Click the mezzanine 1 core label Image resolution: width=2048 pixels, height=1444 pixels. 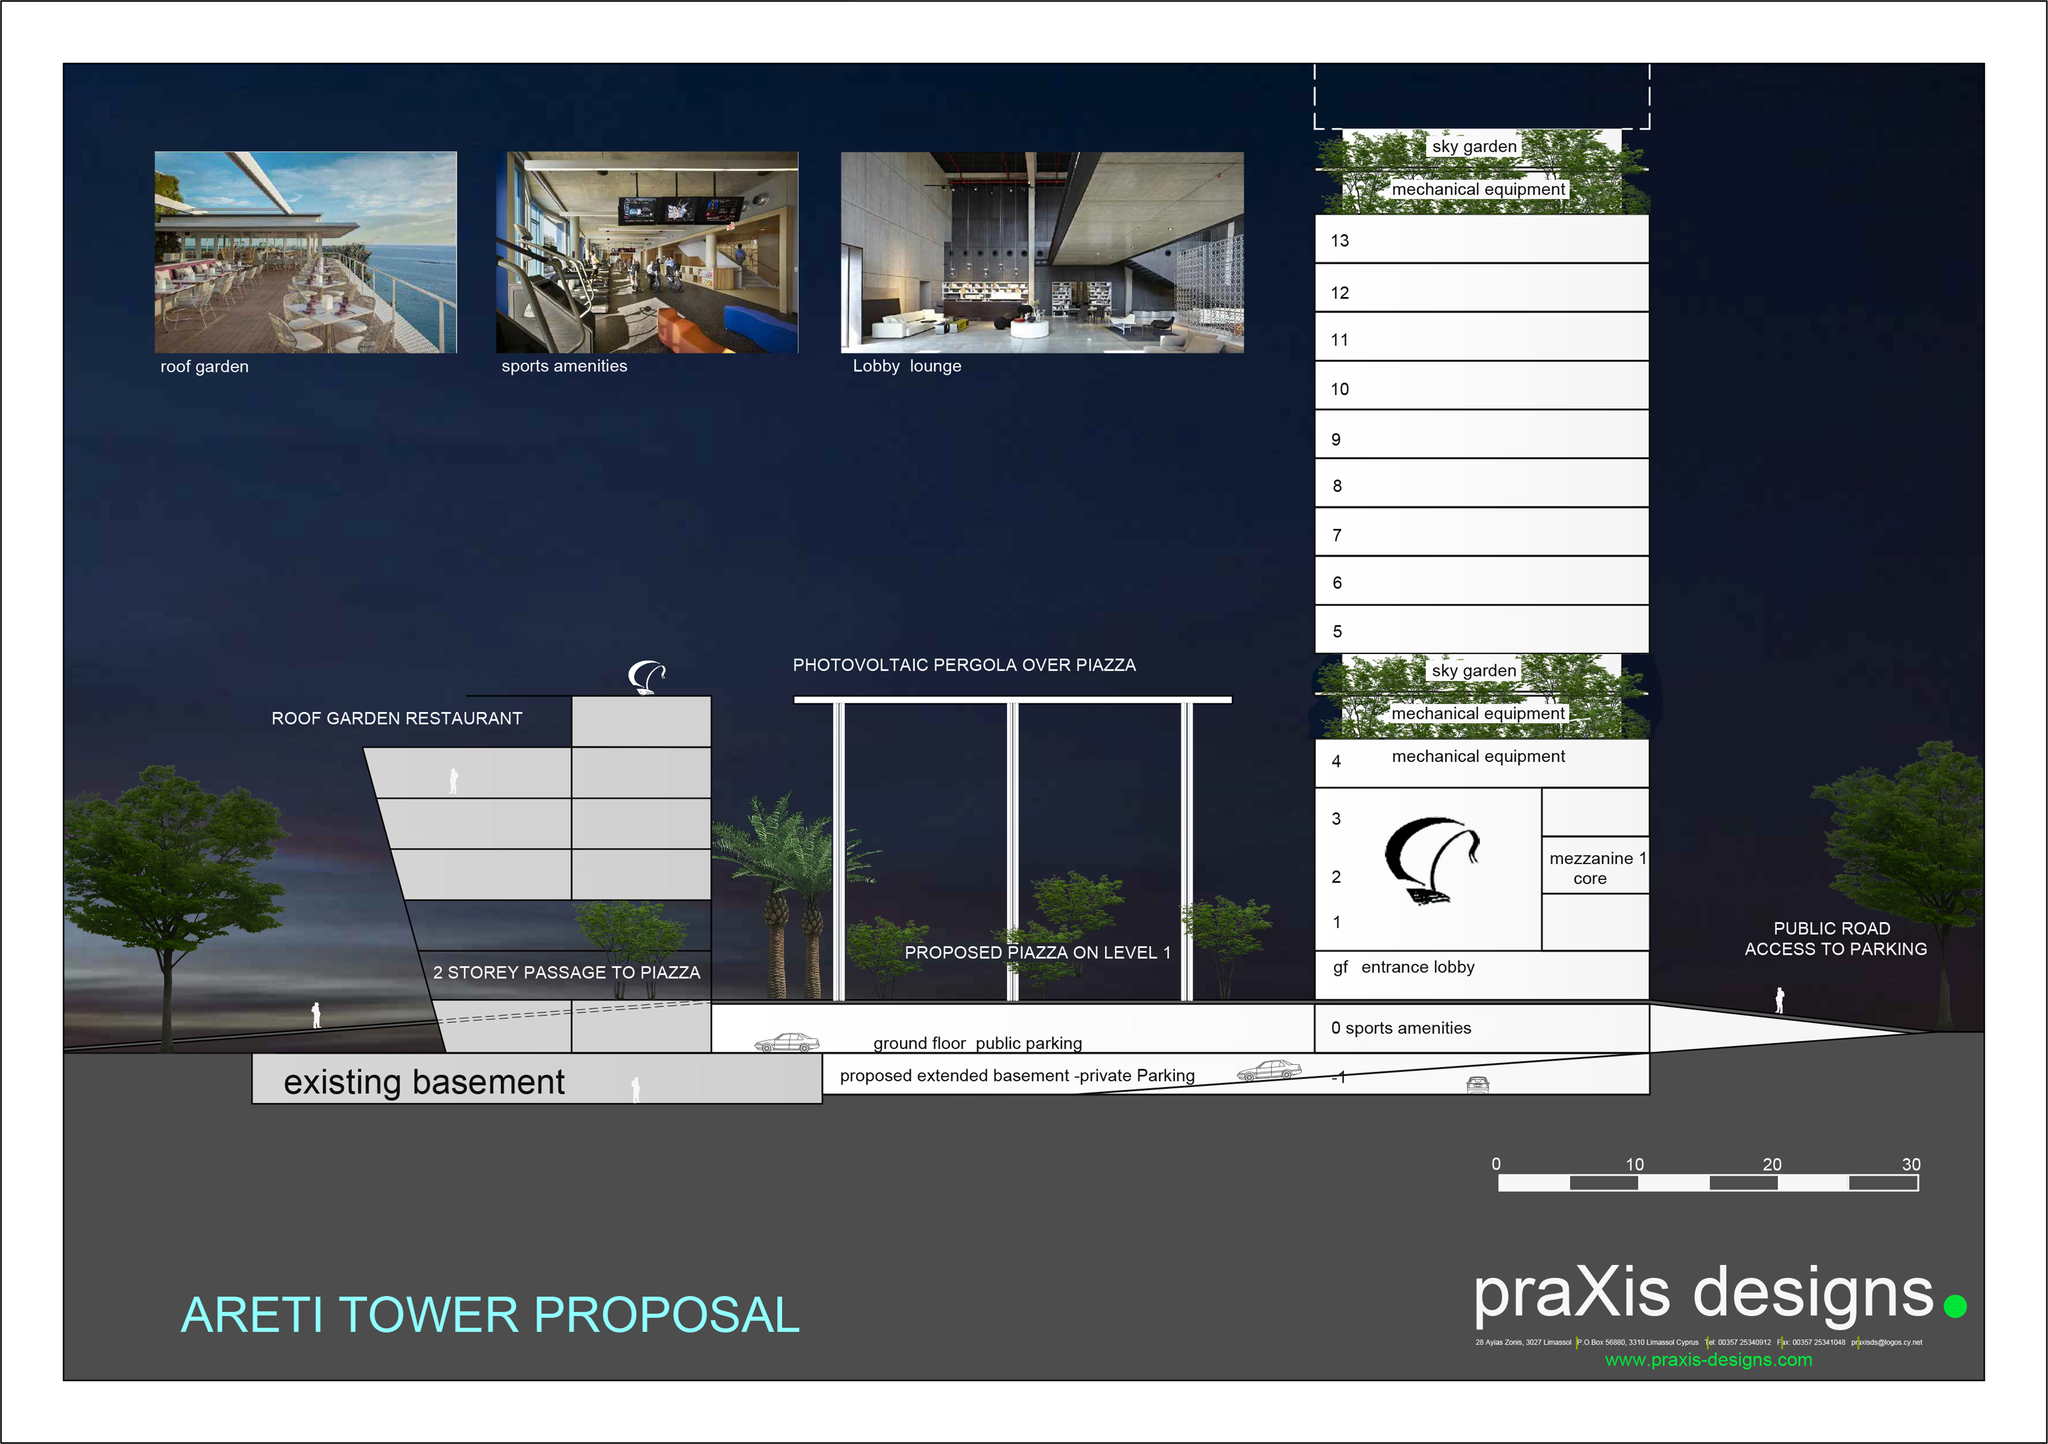point(1596,868)
